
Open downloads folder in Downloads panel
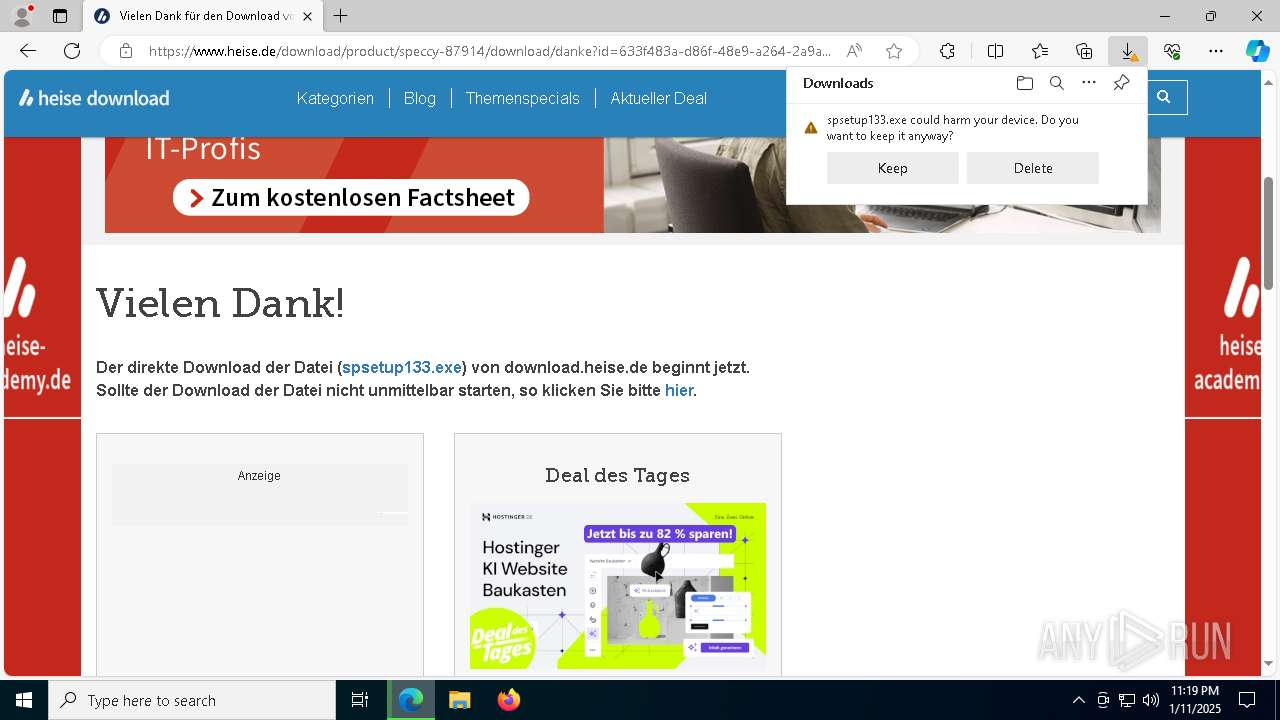tap(1024, 83)
